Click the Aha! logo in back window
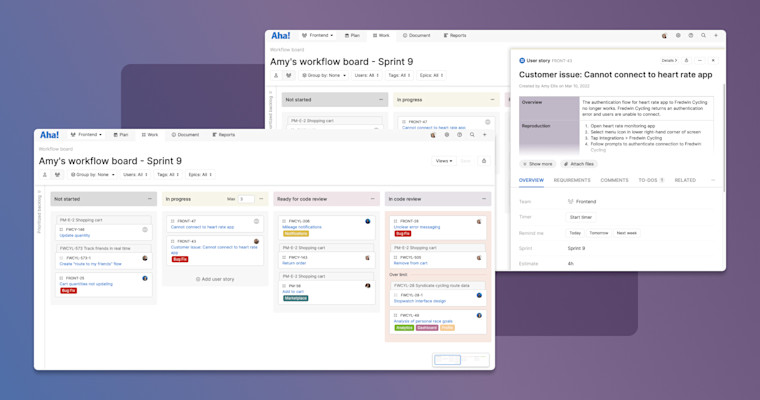Screen dimensions: 760x400 (280, 35)
